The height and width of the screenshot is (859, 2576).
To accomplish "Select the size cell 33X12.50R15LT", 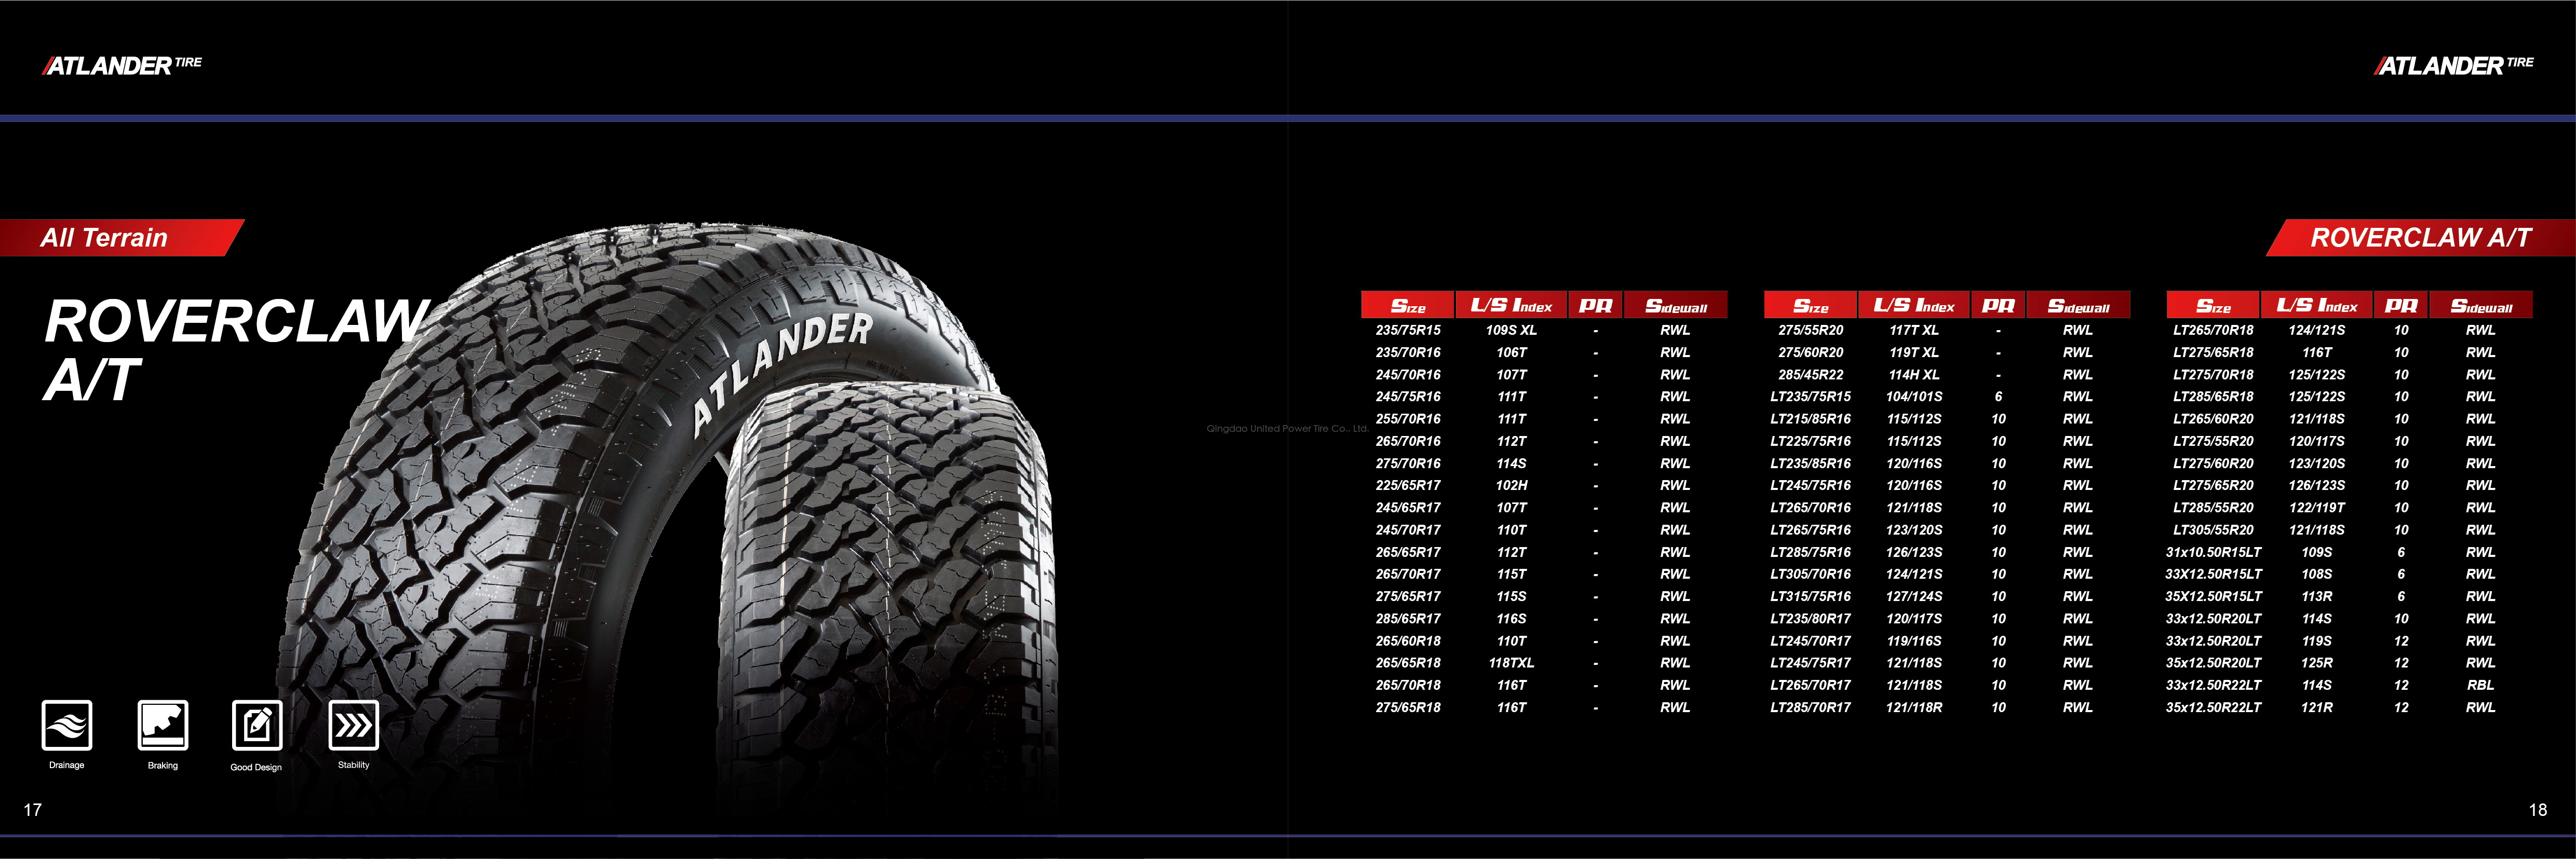I will 2213,574.
